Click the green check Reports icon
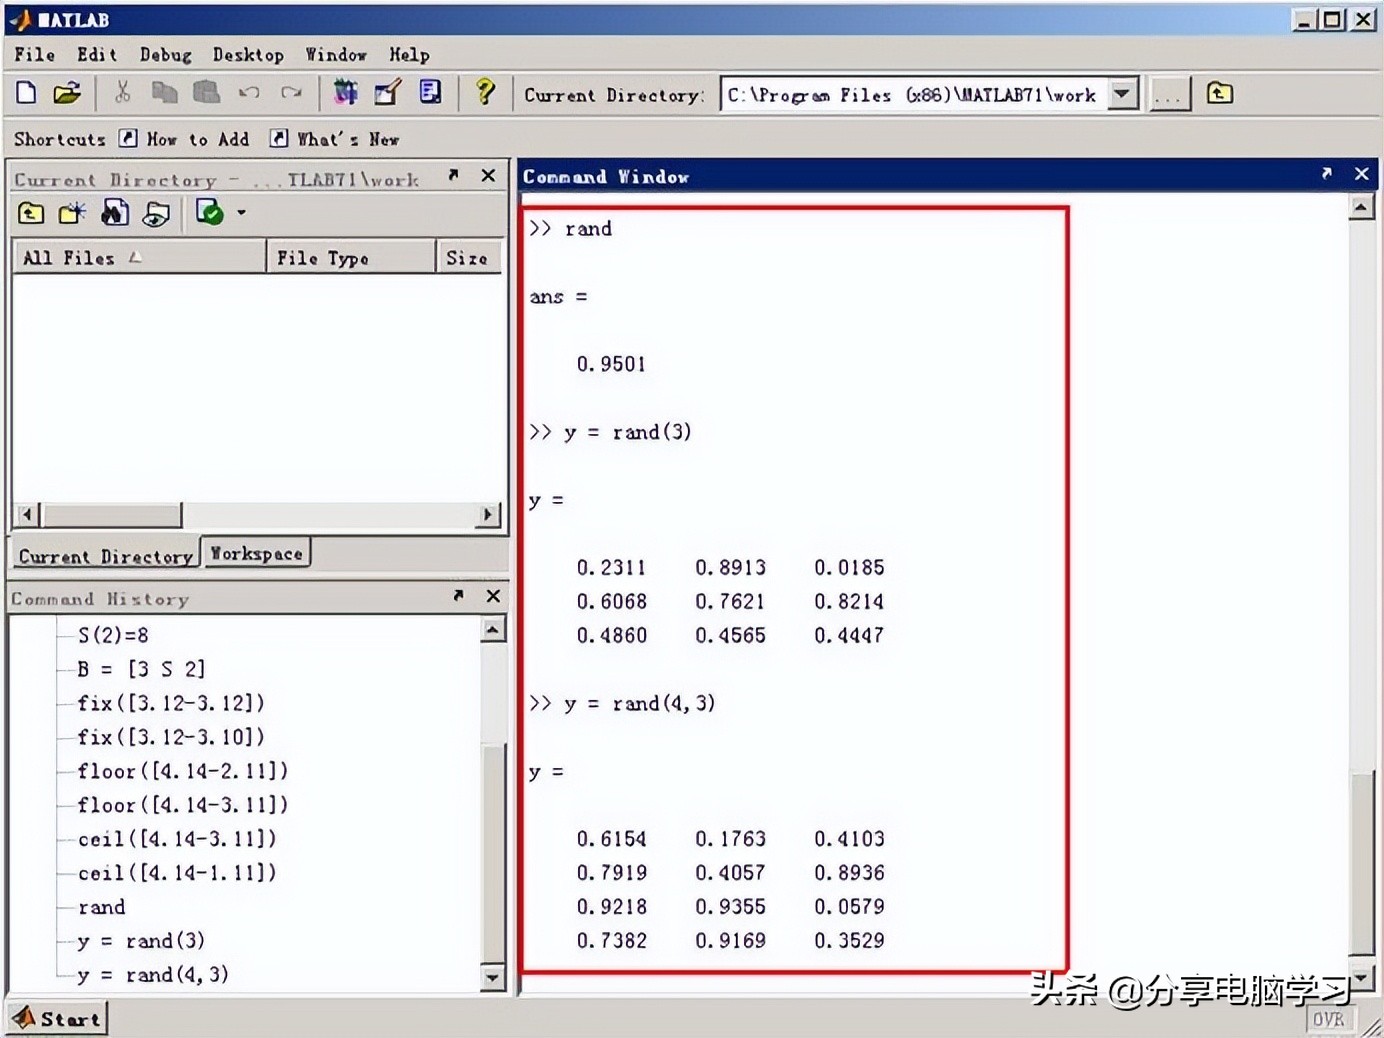The image size is (1384, 1038). 209,212
